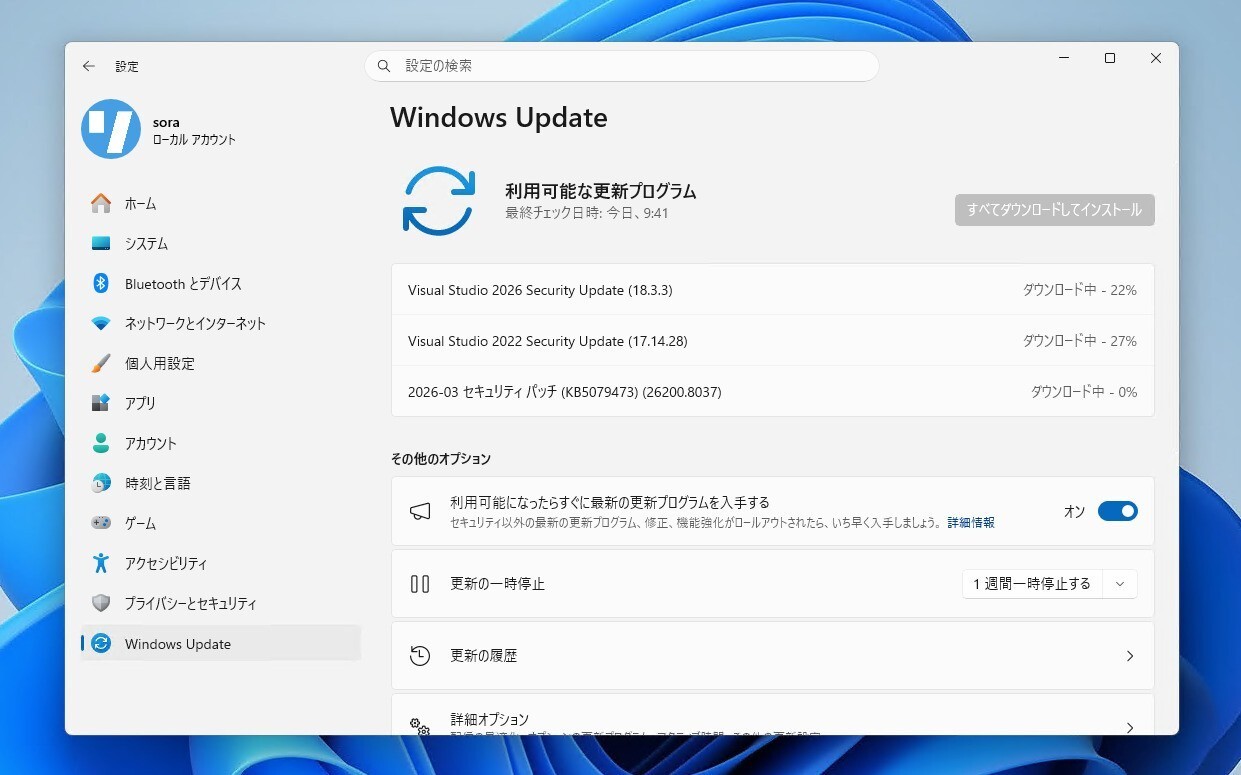Expand the advanced options row chevron
1241x775 pixels.
(x=1130, y=727)
